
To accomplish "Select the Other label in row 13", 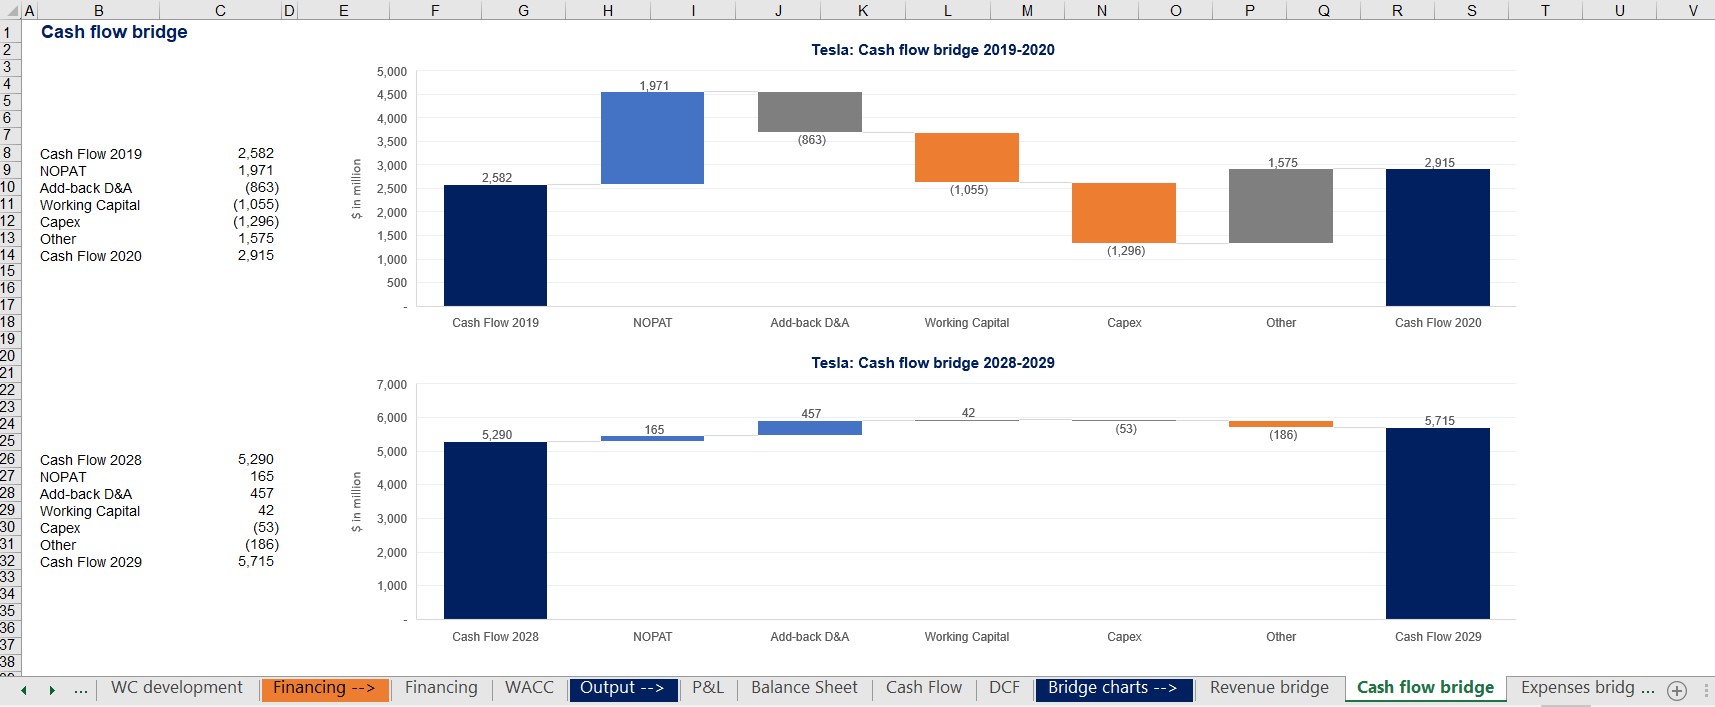I will [x=58, y=239].
